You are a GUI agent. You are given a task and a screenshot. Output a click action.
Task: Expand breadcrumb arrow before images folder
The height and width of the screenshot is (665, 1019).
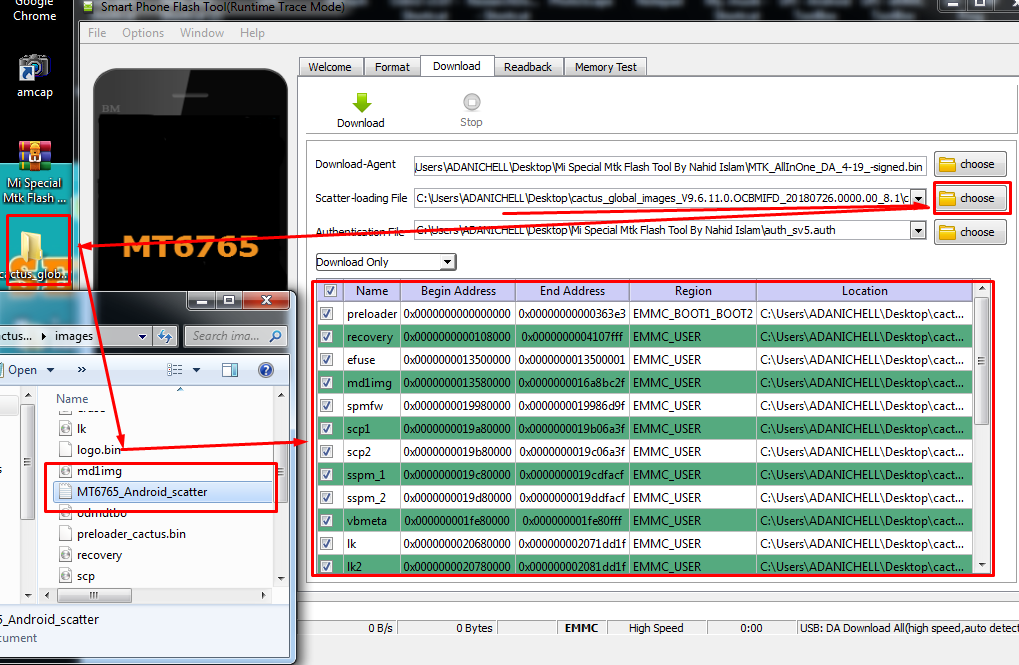[x=44, y=336]
